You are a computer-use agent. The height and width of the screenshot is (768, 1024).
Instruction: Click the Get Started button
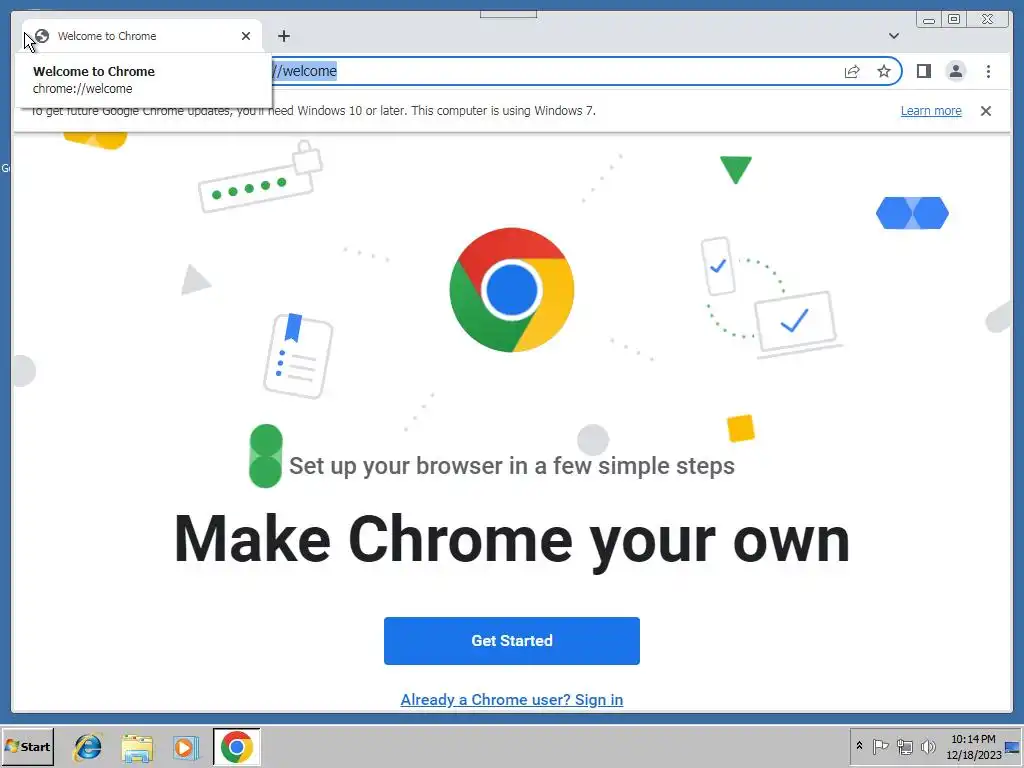coord(511,641)
